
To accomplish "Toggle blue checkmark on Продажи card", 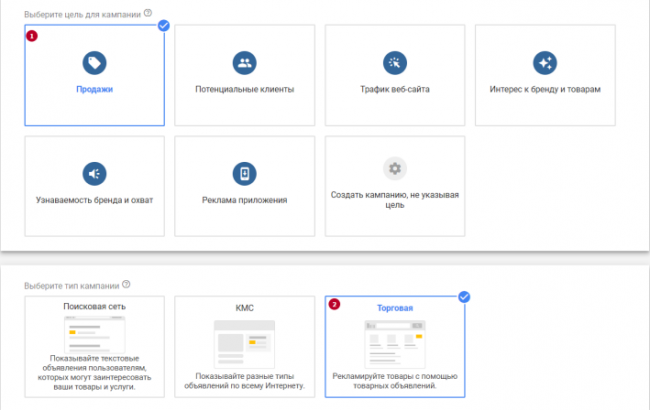I will pos(163,25).
